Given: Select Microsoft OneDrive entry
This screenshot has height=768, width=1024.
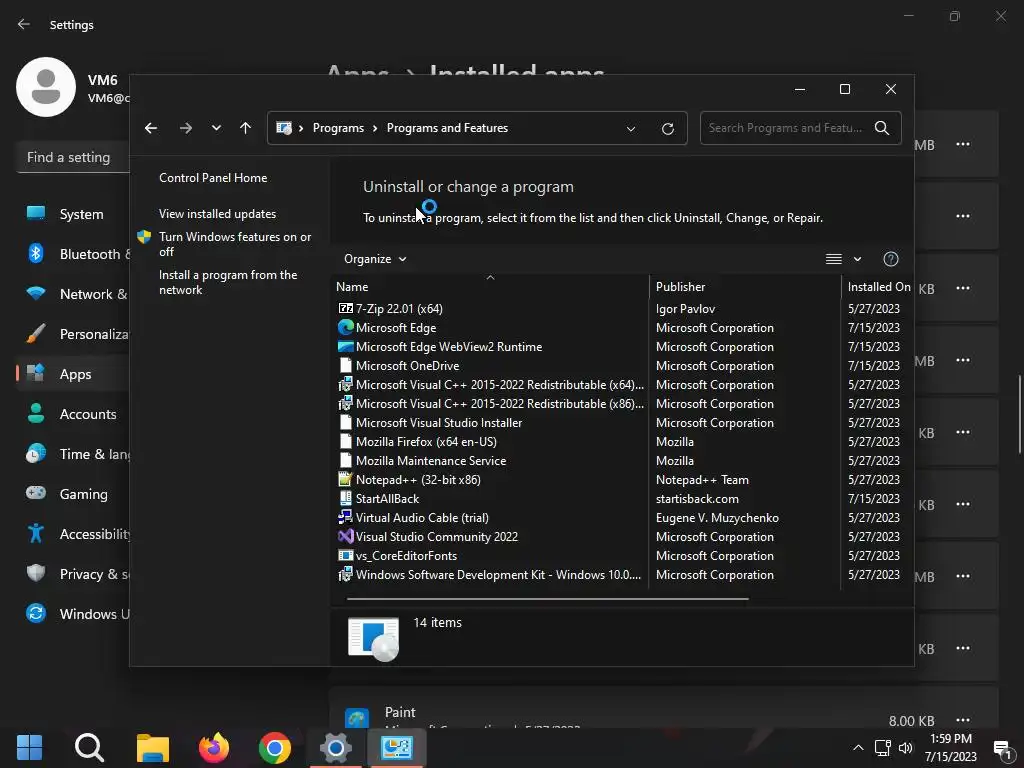Looking at the screenshot, I should [x=407, y=366].
